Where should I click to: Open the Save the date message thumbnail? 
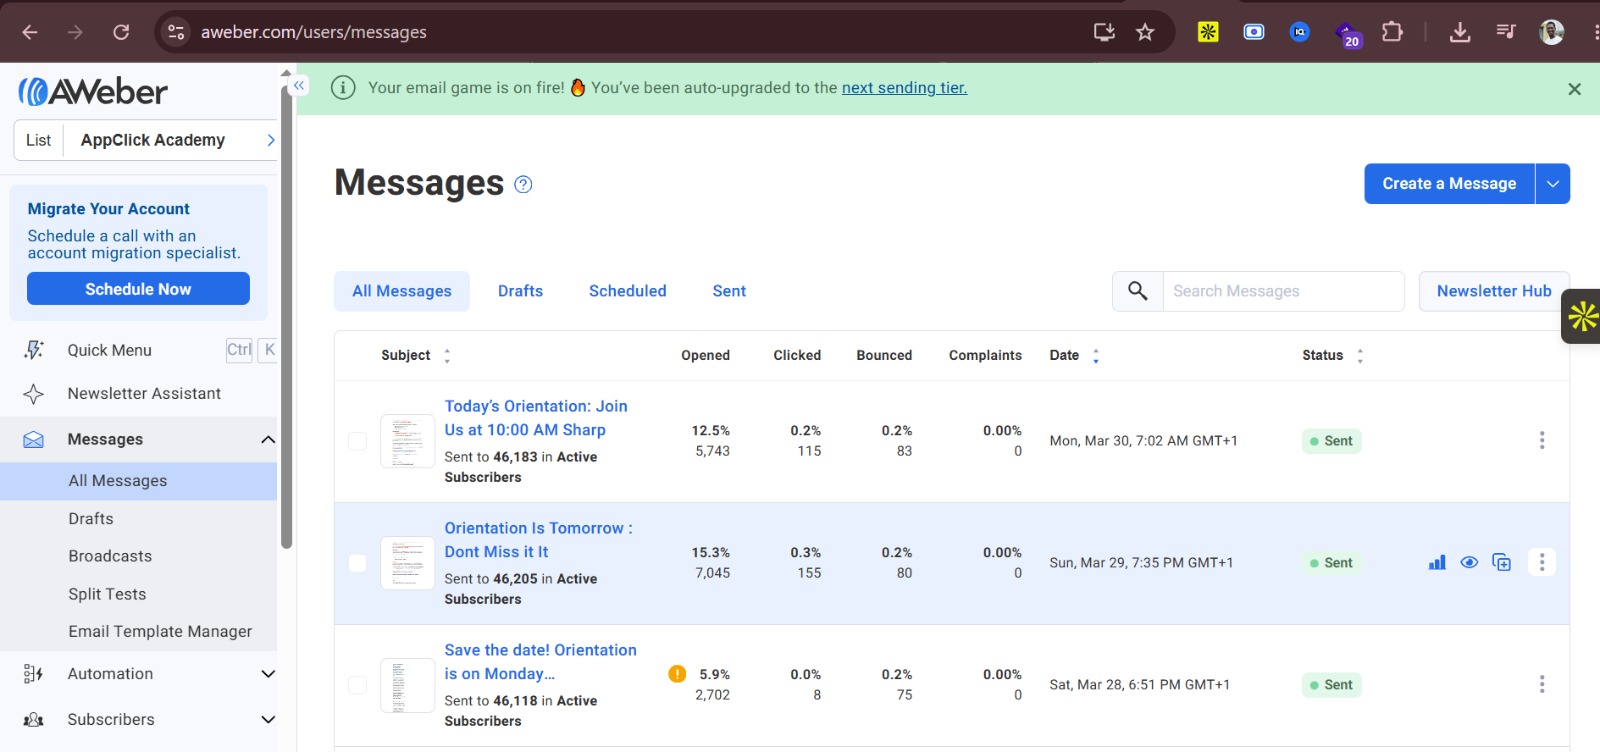(x=407, y=685)
